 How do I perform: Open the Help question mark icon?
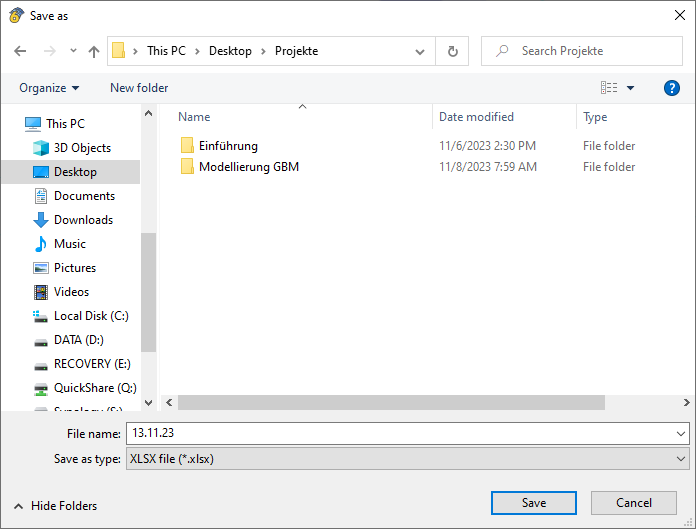pos(672,88)
